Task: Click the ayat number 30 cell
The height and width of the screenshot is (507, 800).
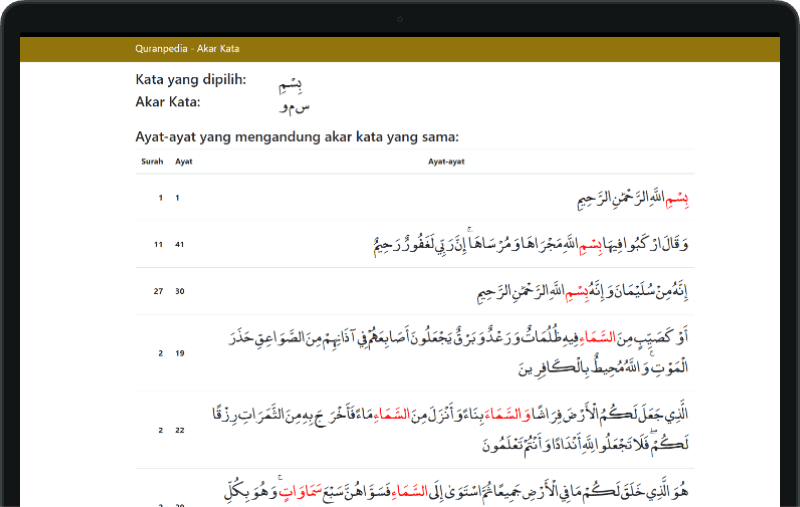Action: click(180, 291)
